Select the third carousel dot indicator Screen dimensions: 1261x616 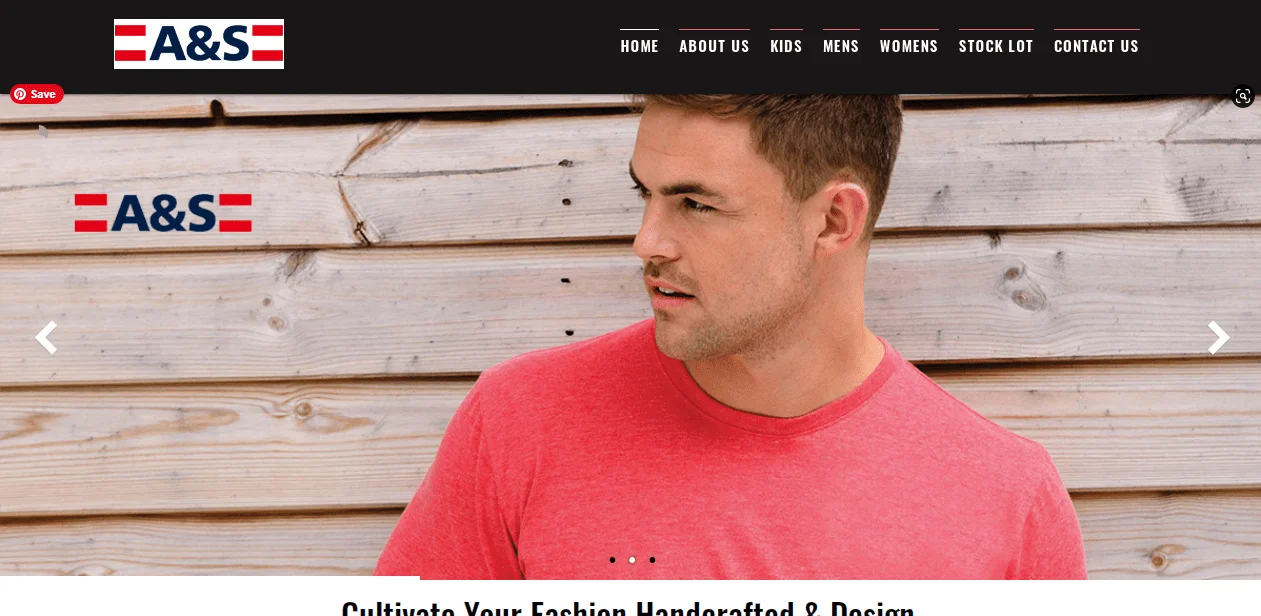(652, 560)
